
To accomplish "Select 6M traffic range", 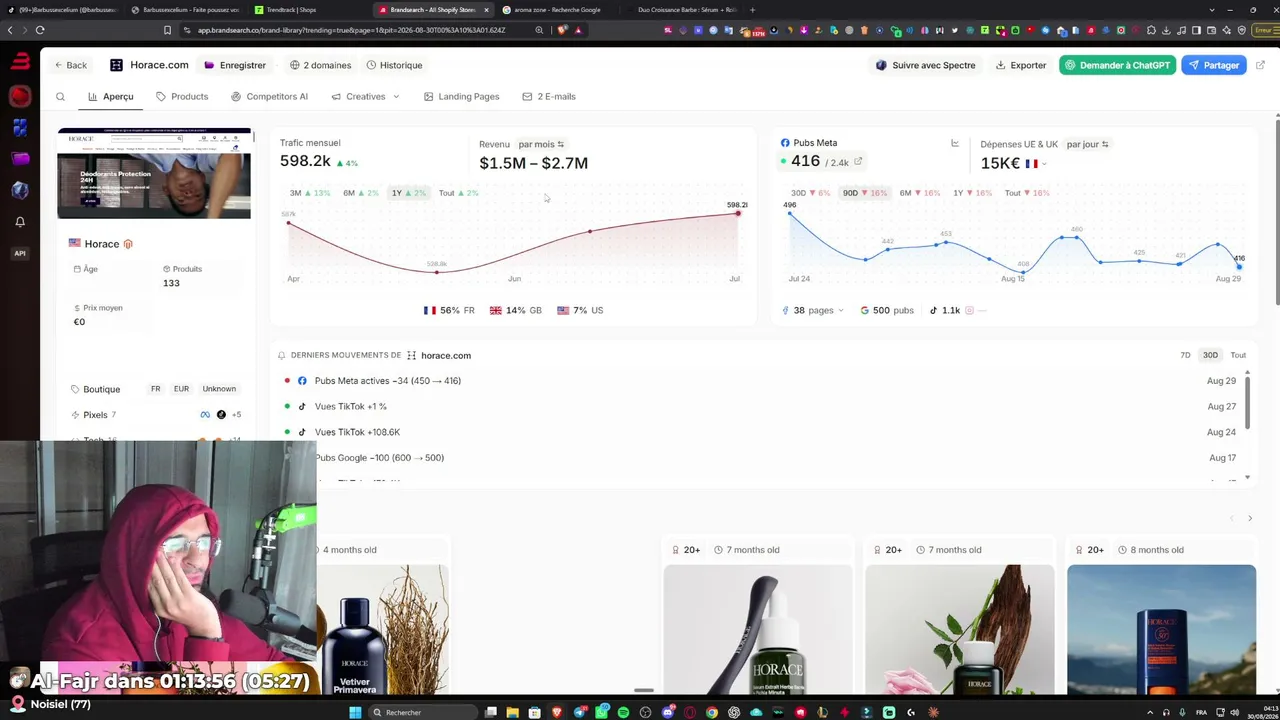I will (x=361, y=193).
